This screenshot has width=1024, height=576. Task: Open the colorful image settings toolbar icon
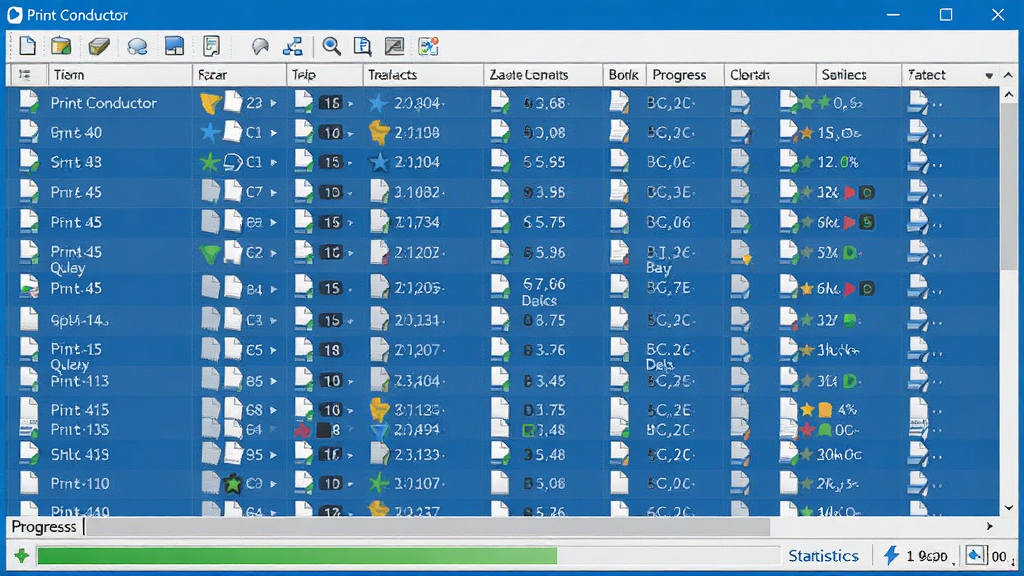coord(428,46)
